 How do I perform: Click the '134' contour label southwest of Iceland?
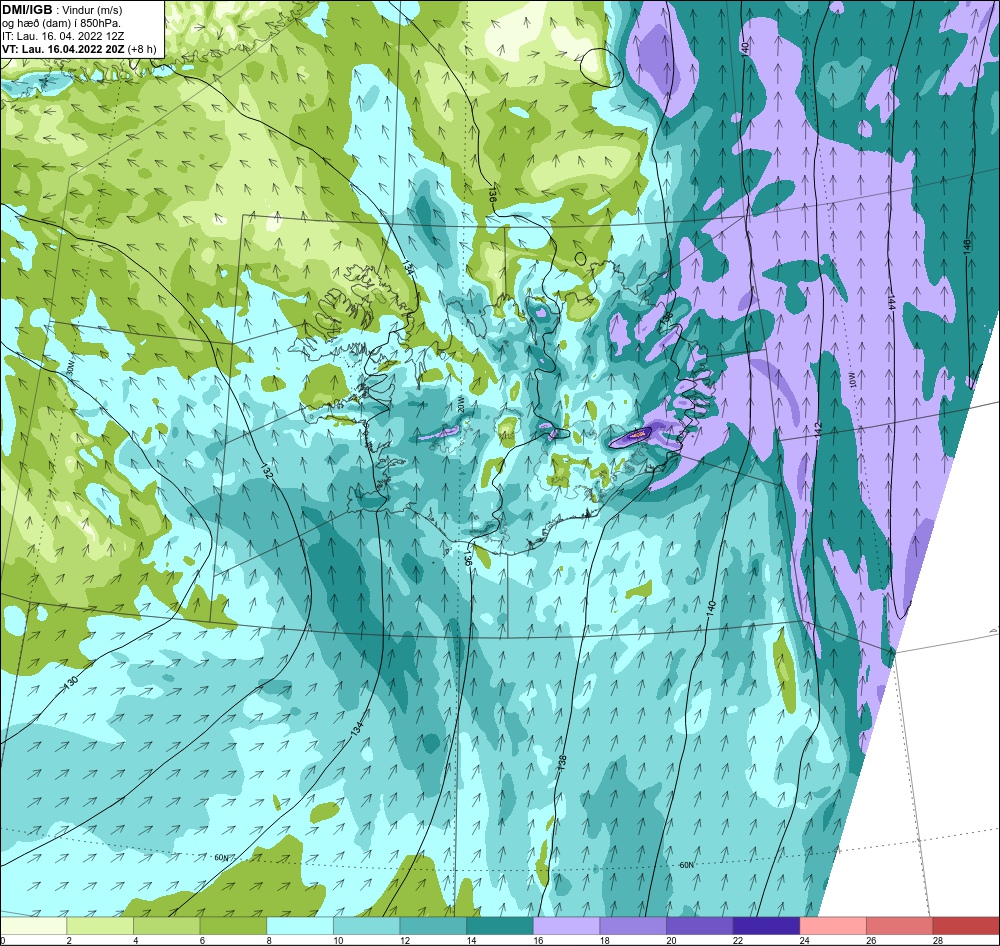(357, 730)
